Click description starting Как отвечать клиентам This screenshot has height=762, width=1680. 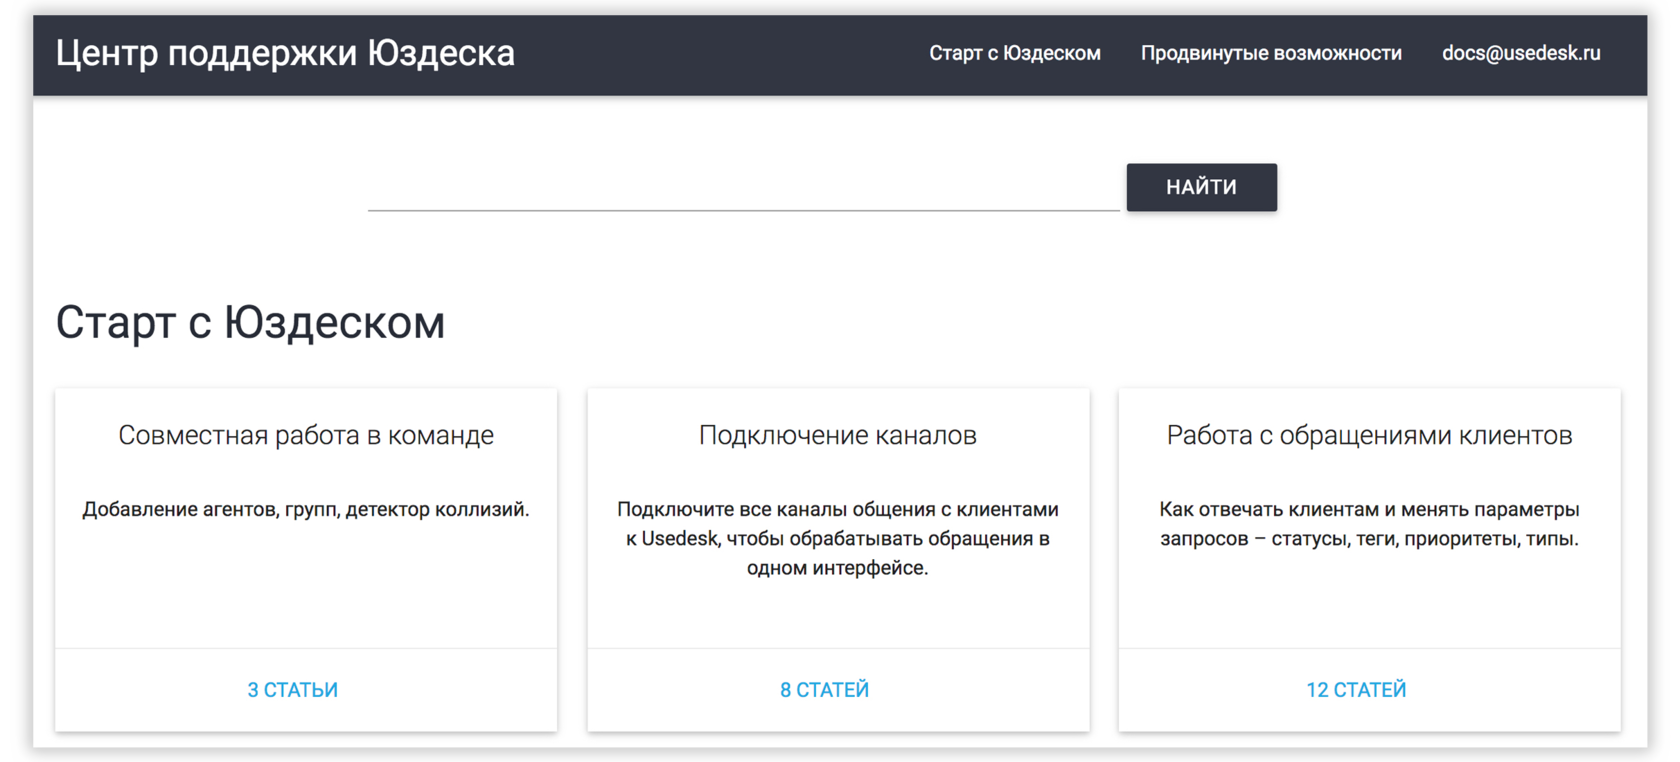click(x=1369, y=524)
